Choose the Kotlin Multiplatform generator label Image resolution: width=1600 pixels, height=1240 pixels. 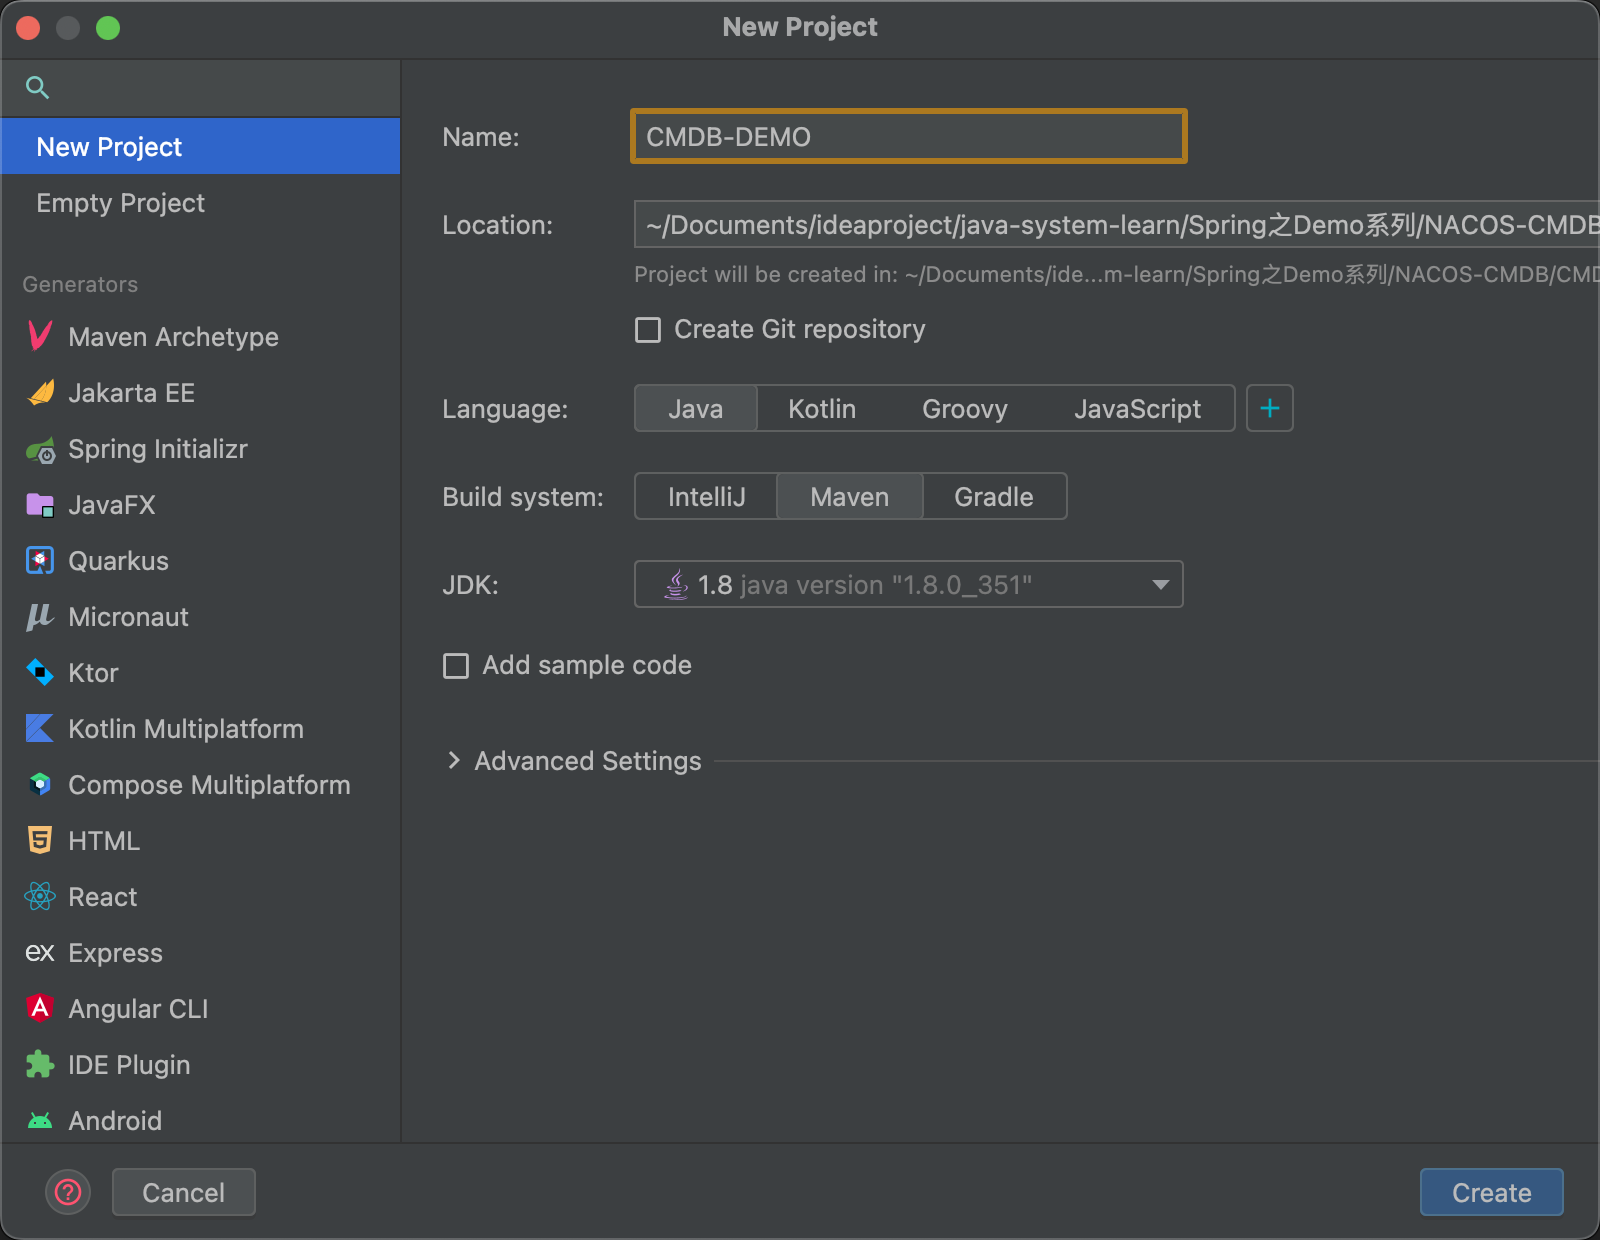point(186,729)
